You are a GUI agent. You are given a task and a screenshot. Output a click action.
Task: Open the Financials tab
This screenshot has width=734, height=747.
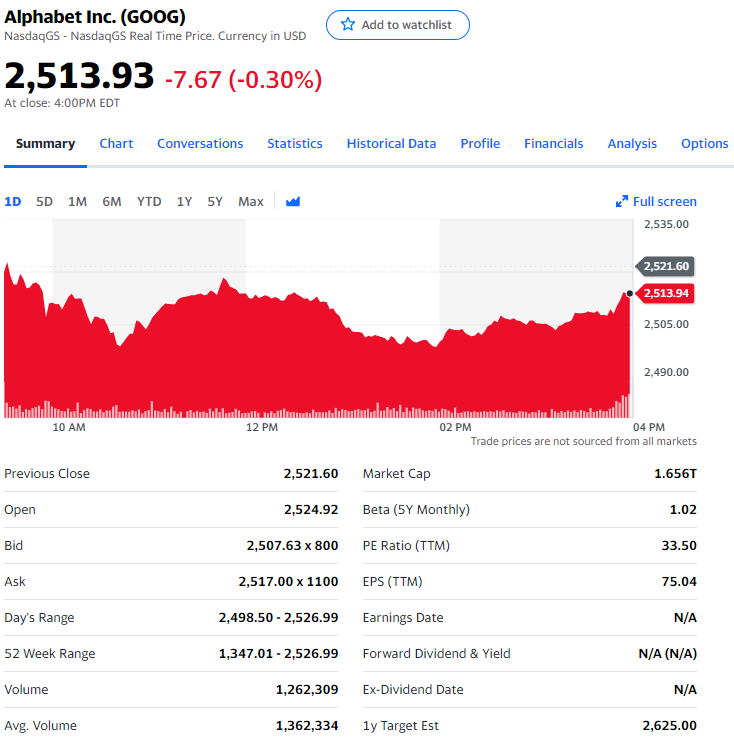pos(553,143)
